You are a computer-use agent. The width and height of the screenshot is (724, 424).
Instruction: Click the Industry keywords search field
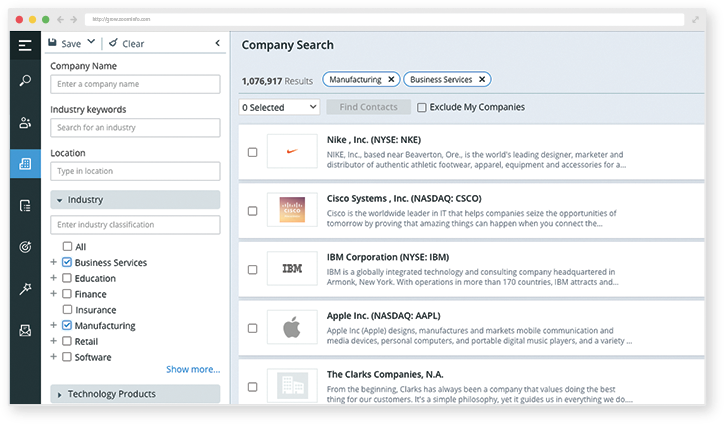(x=135, y=127)
